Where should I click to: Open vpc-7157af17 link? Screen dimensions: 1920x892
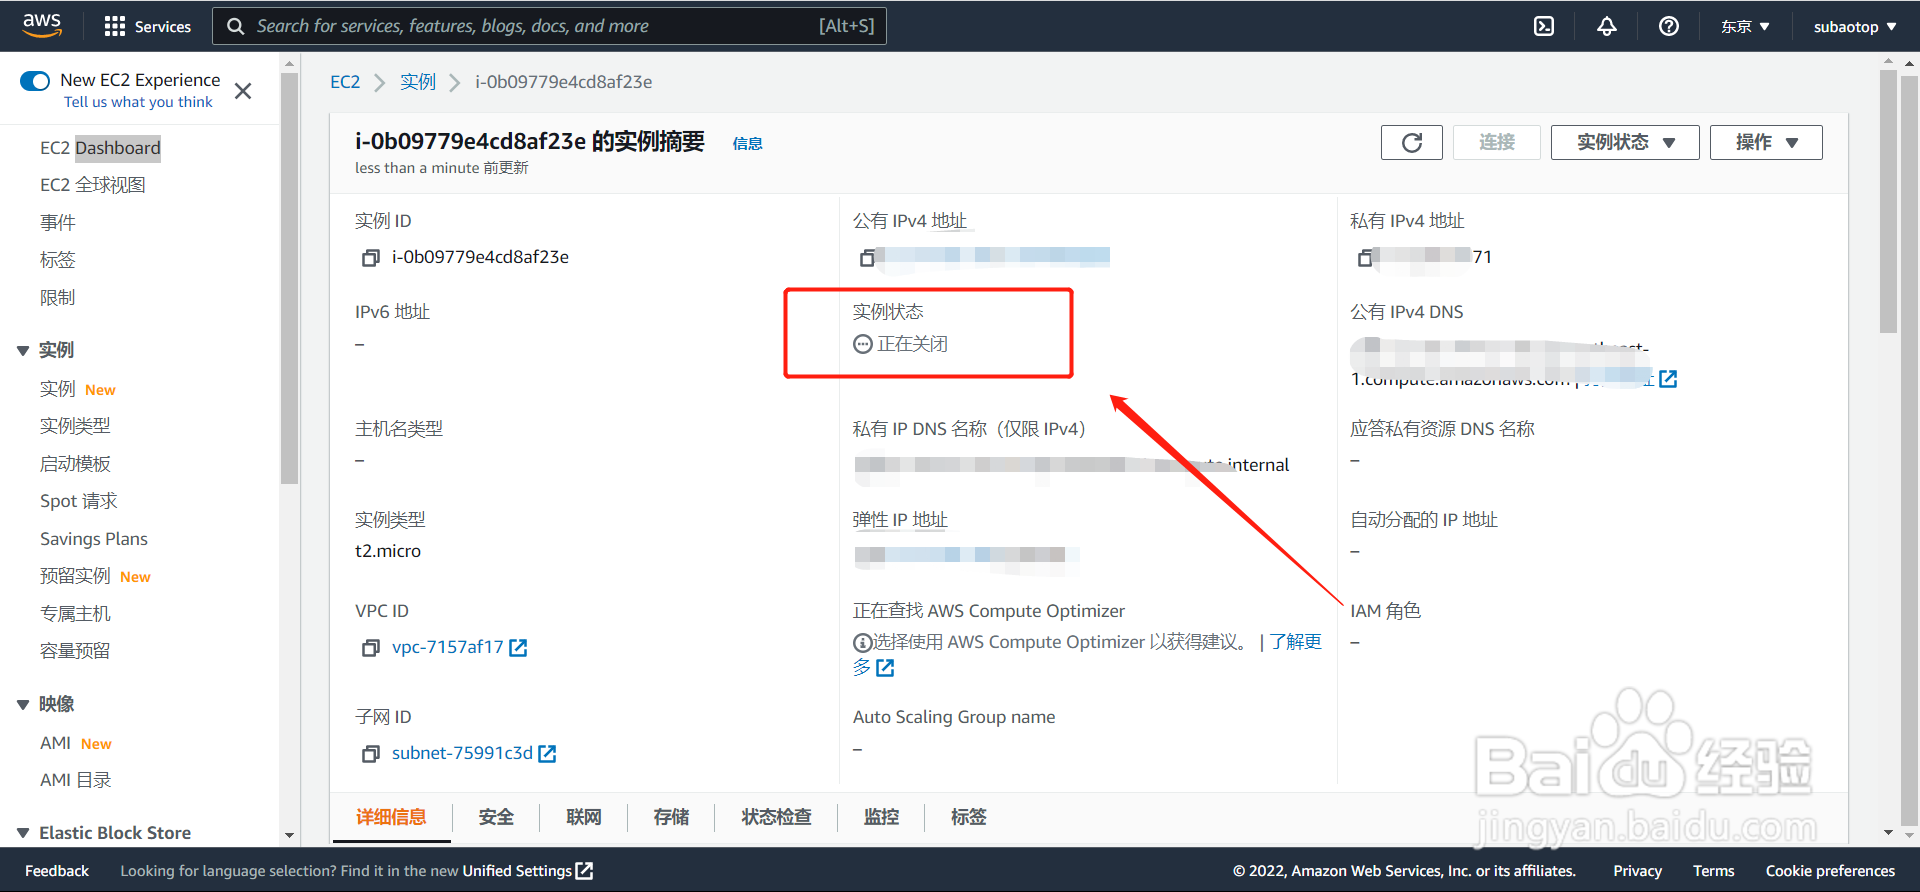(448, 648)
